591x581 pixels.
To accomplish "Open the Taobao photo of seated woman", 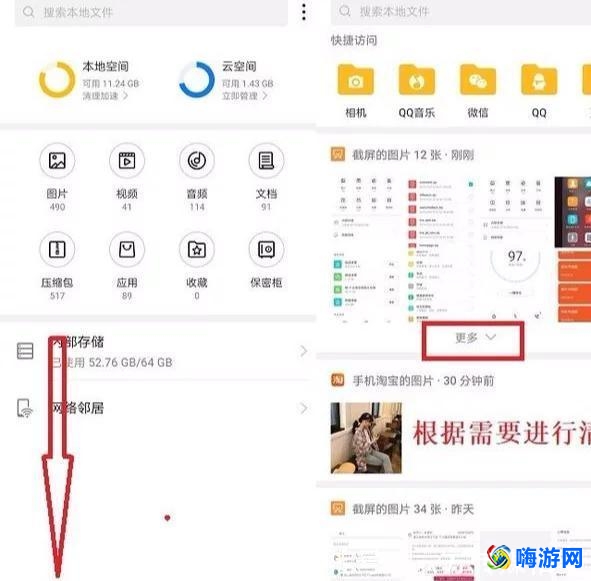I will coord(366,438).
